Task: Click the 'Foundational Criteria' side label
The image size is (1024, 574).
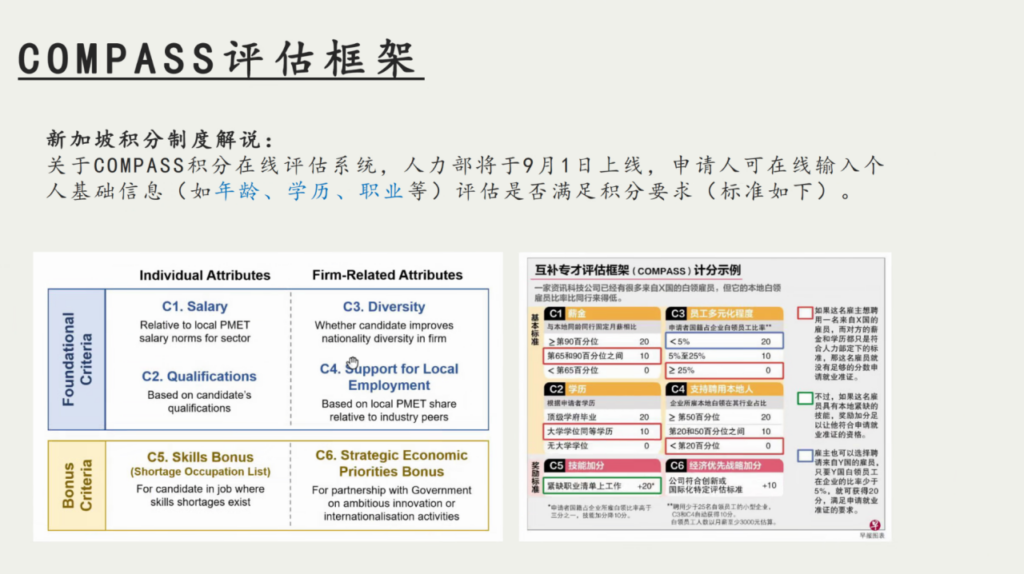Action: [x=77, y=359]
